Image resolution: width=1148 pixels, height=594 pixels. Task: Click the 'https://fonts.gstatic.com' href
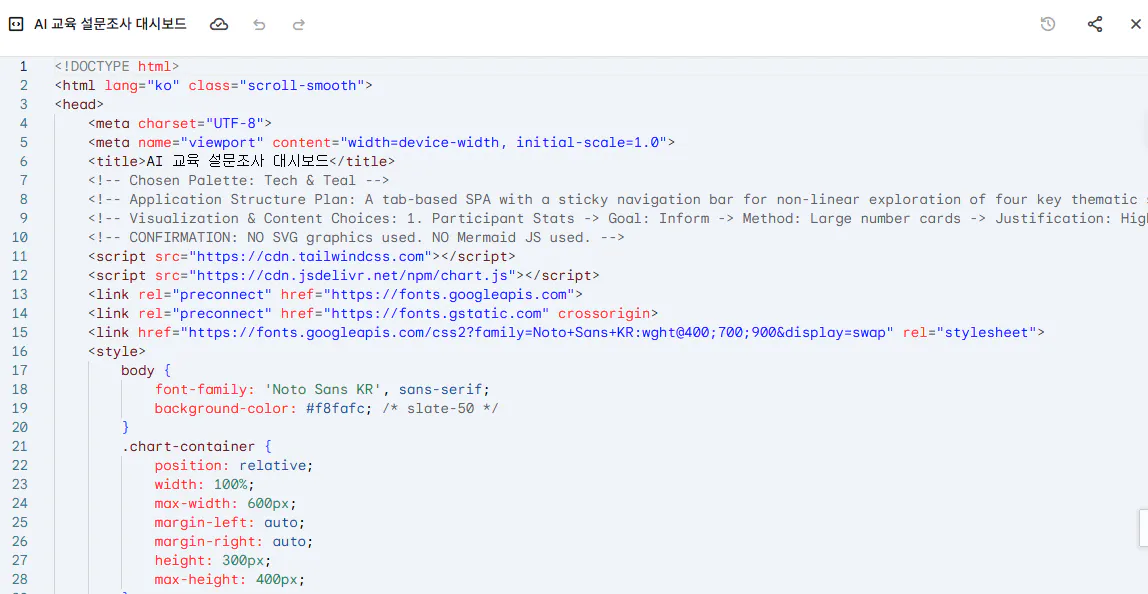click(437, 314)
